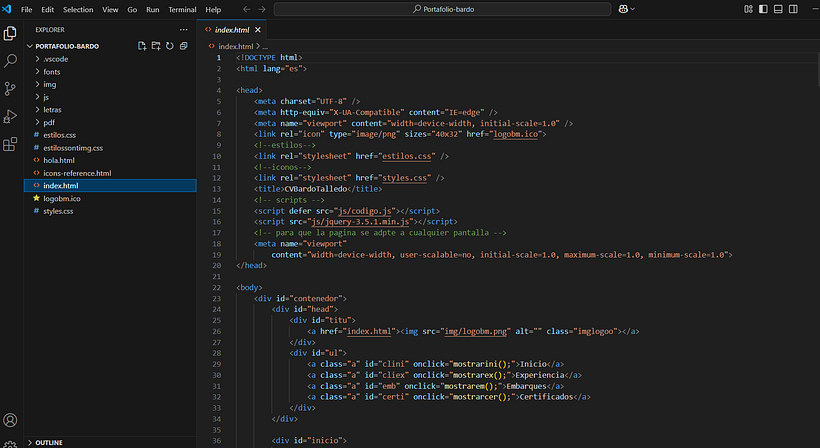Open the Extensions view
820x448 pixels.
(x=10, y=144)
